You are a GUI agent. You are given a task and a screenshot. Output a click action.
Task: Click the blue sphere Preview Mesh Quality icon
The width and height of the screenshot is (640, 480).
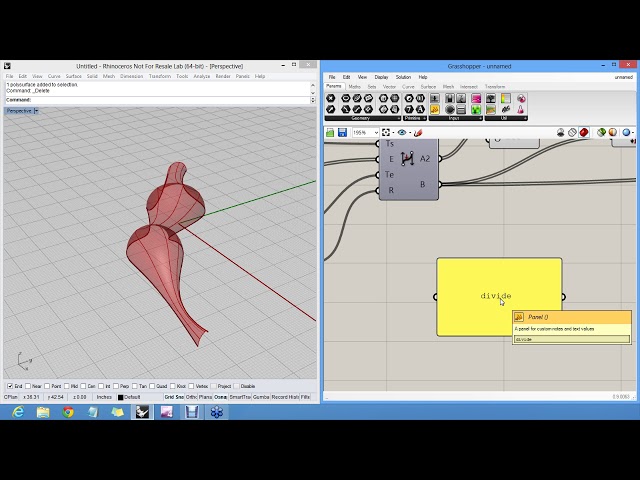tap(626, 132)
